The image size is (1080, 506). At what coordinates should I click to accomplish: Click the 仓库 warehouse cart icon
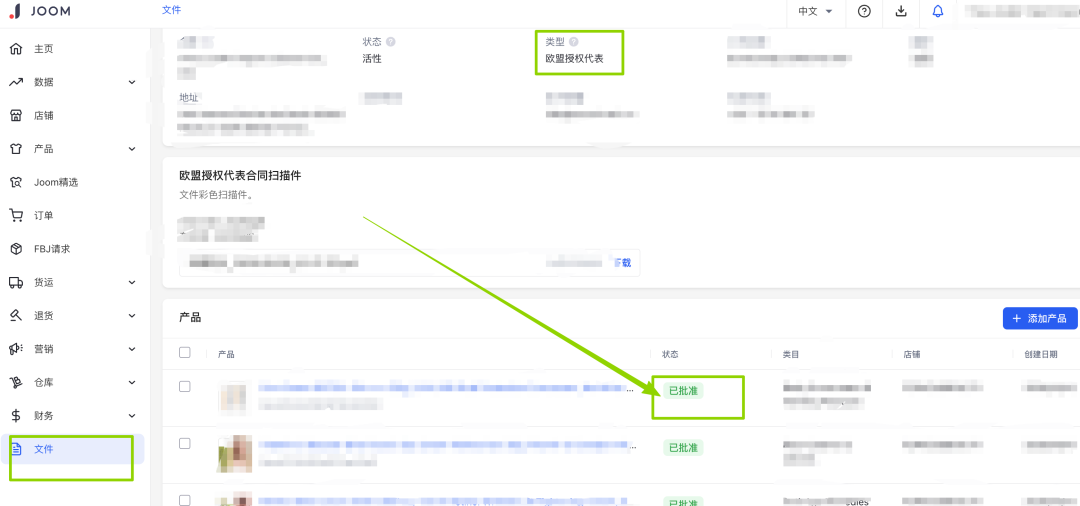16,382
